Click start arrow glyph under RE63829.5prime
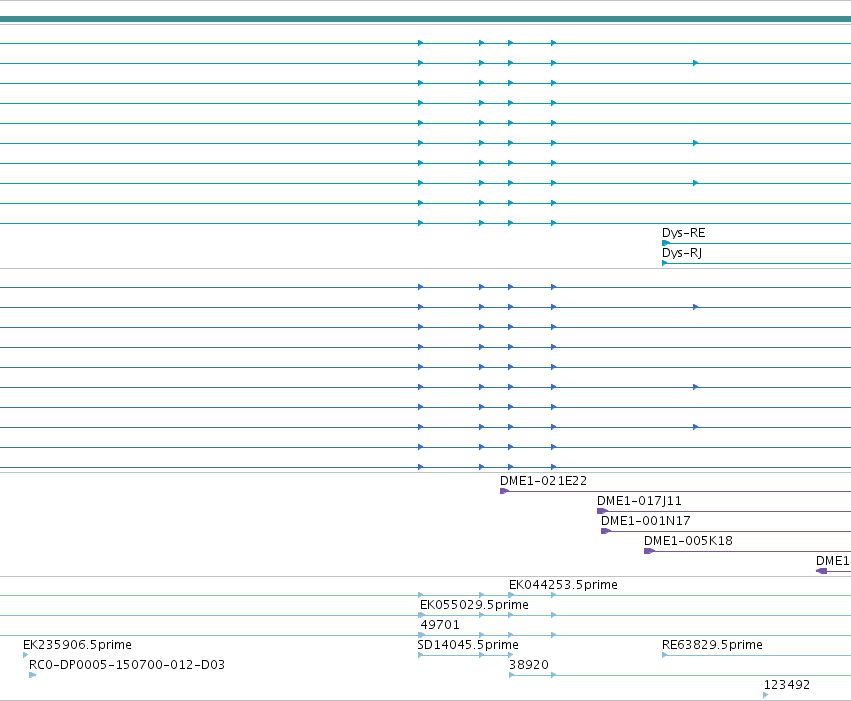The height and width of the screenshot is (701, 851). pos(665,655)
